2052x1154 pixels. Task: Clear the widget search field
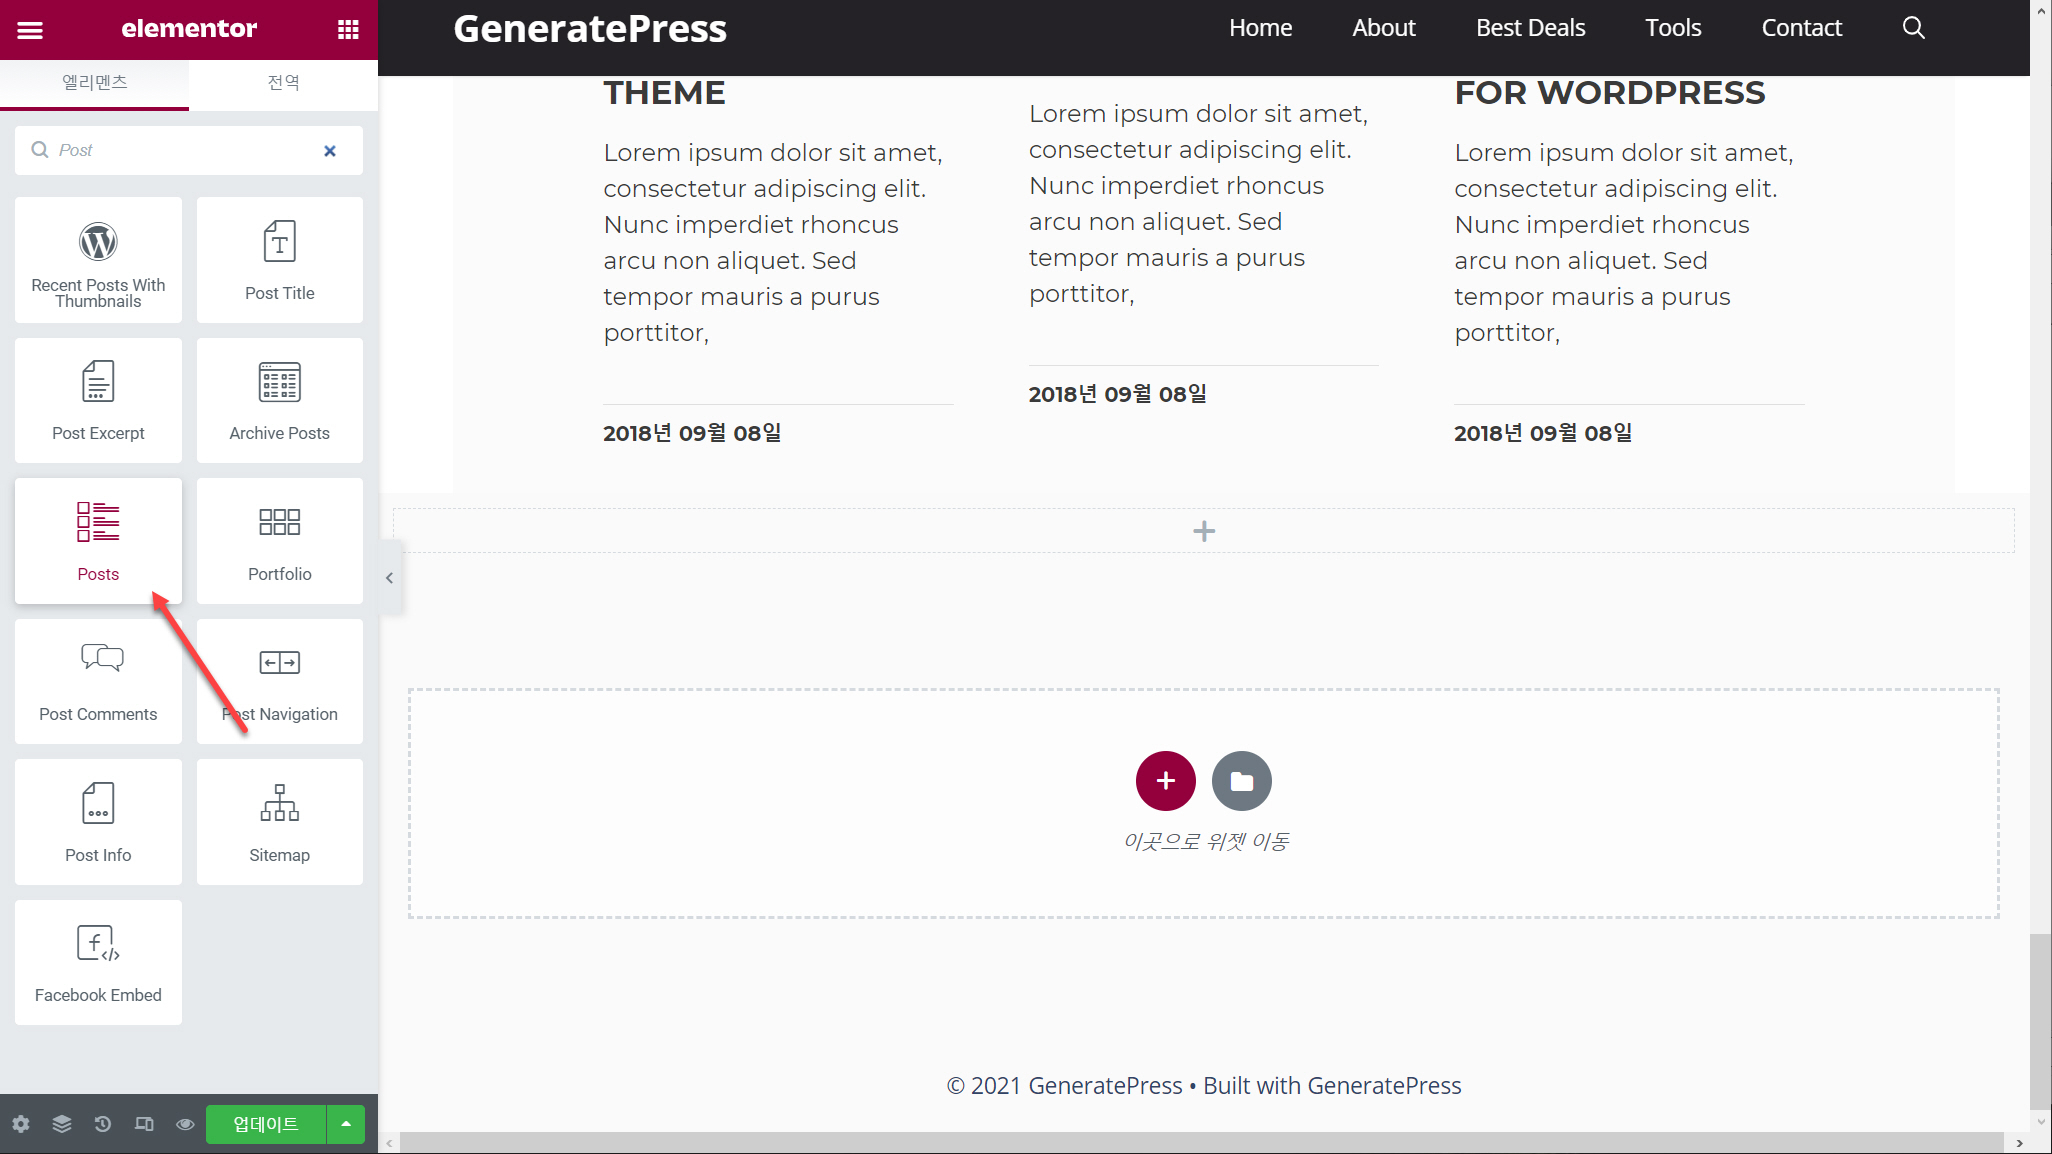click(x=330, y=151)
